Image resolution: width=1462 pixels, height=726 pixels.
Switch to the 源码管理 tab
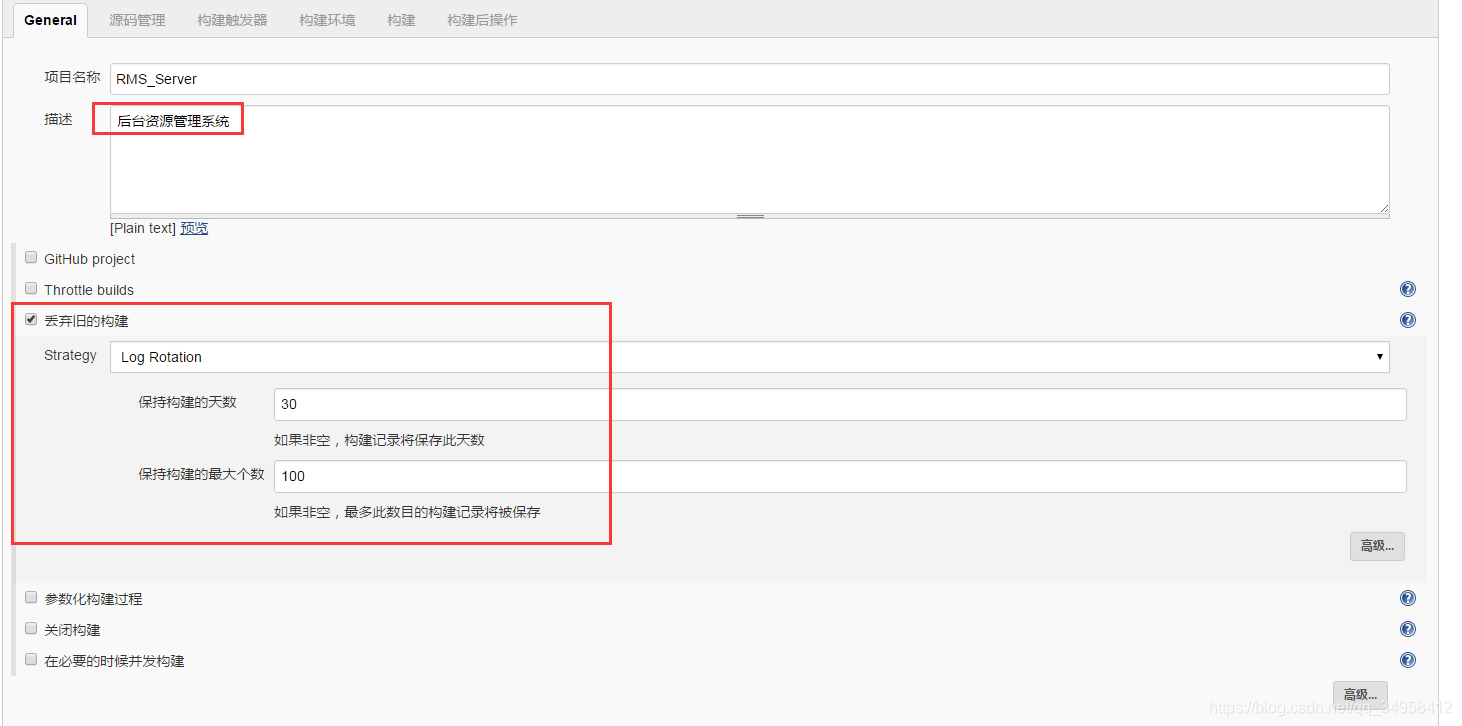click(x=137, y=20)
